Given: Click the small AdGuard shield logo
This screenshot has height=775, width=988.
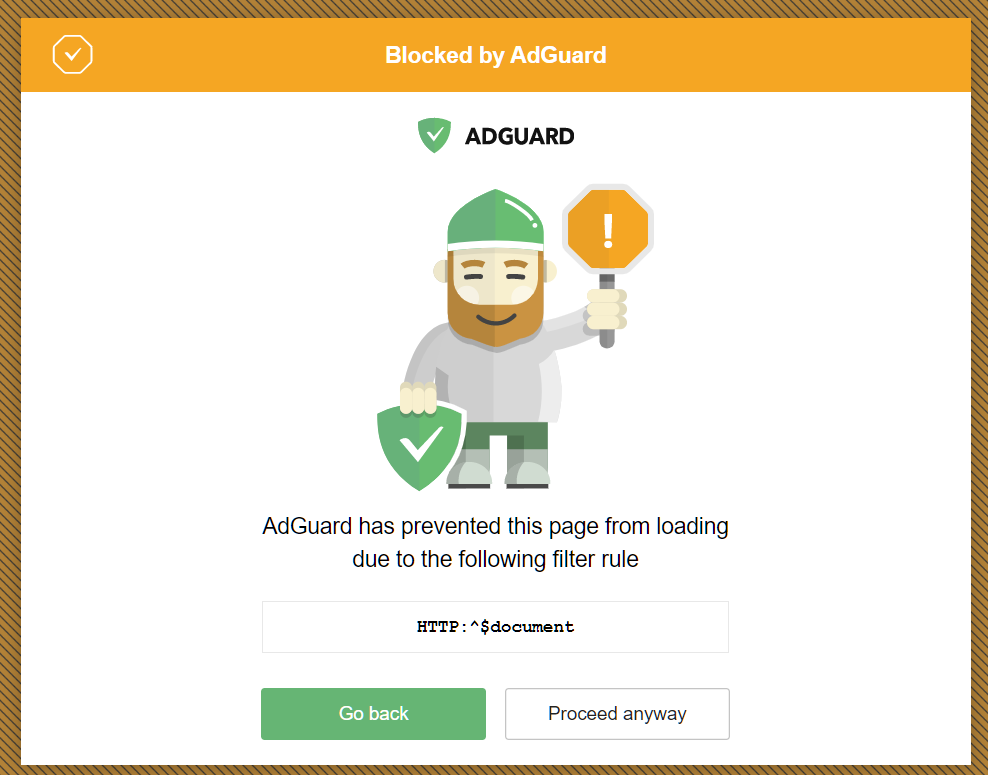Looking at the screenshot, I should coord(434,135).
